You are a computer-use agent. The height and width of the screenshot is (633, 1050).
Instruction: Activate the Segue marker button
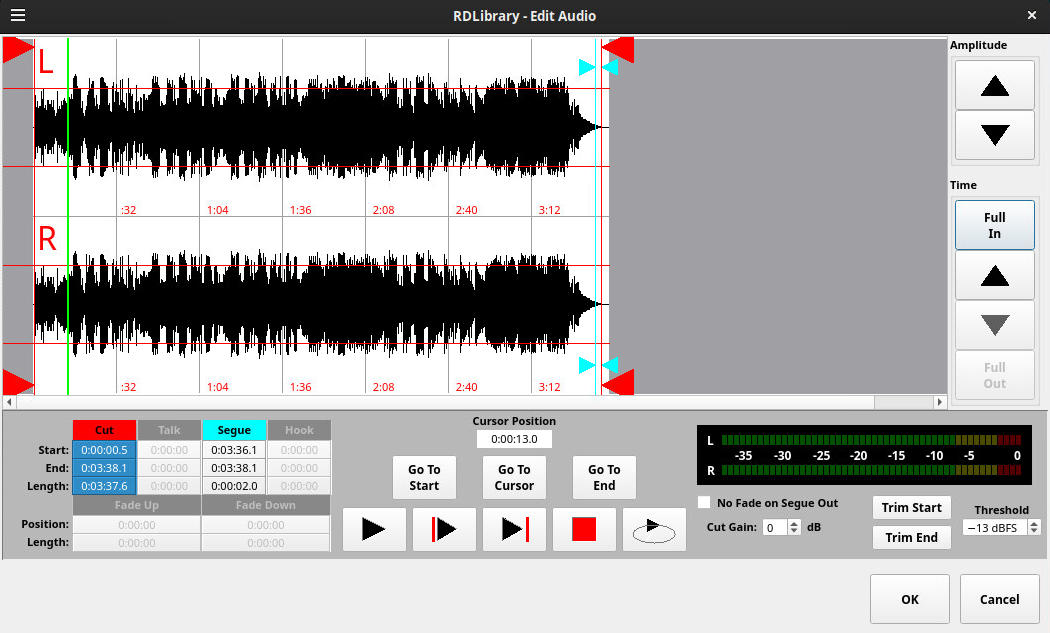click(234, 430)
